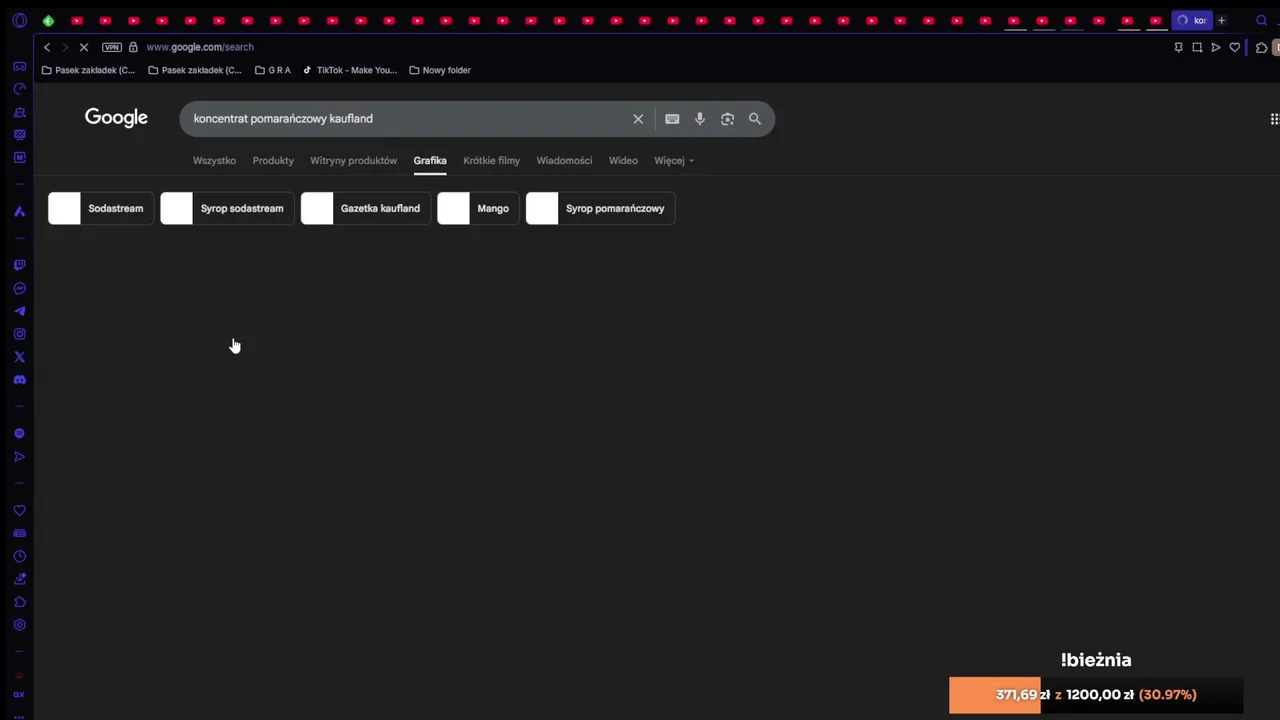Stop loading the page
Image resolution: width=1280 pixels, height=720 pixels.
[x=84, y=47]
